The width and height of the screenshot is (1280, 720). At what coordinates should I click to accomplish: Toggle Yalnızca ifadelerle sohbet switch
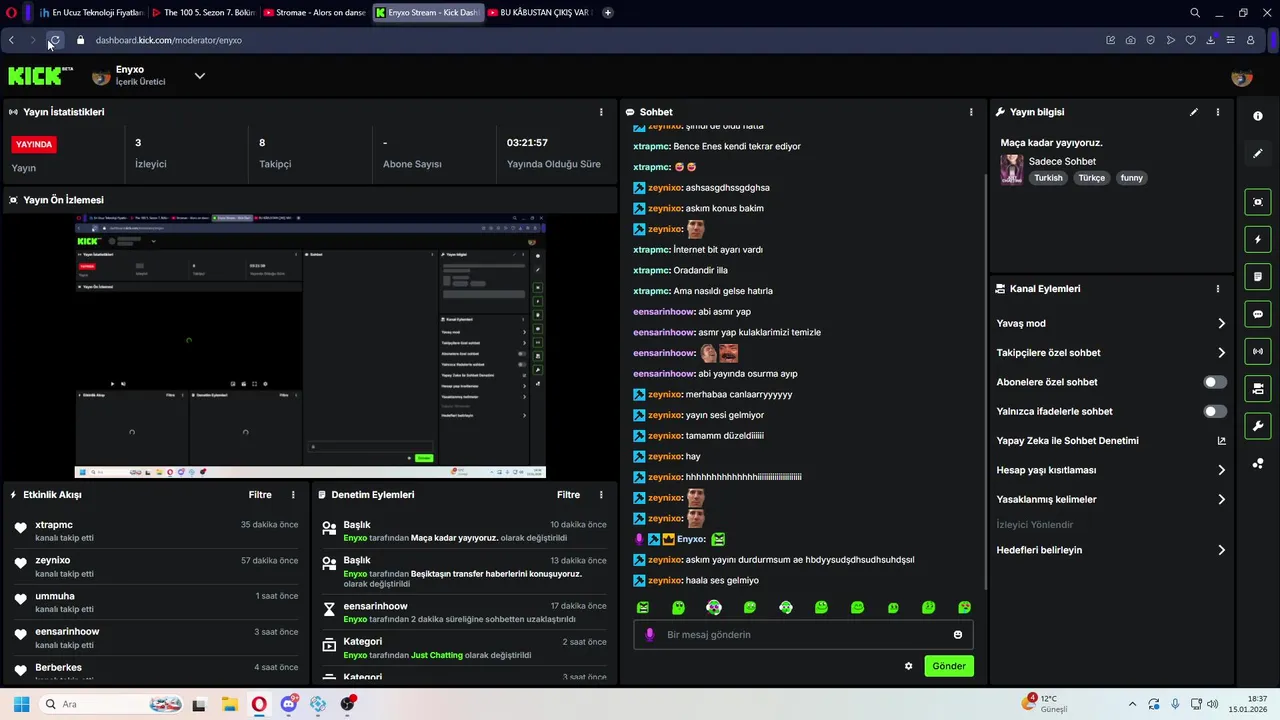1215,411
